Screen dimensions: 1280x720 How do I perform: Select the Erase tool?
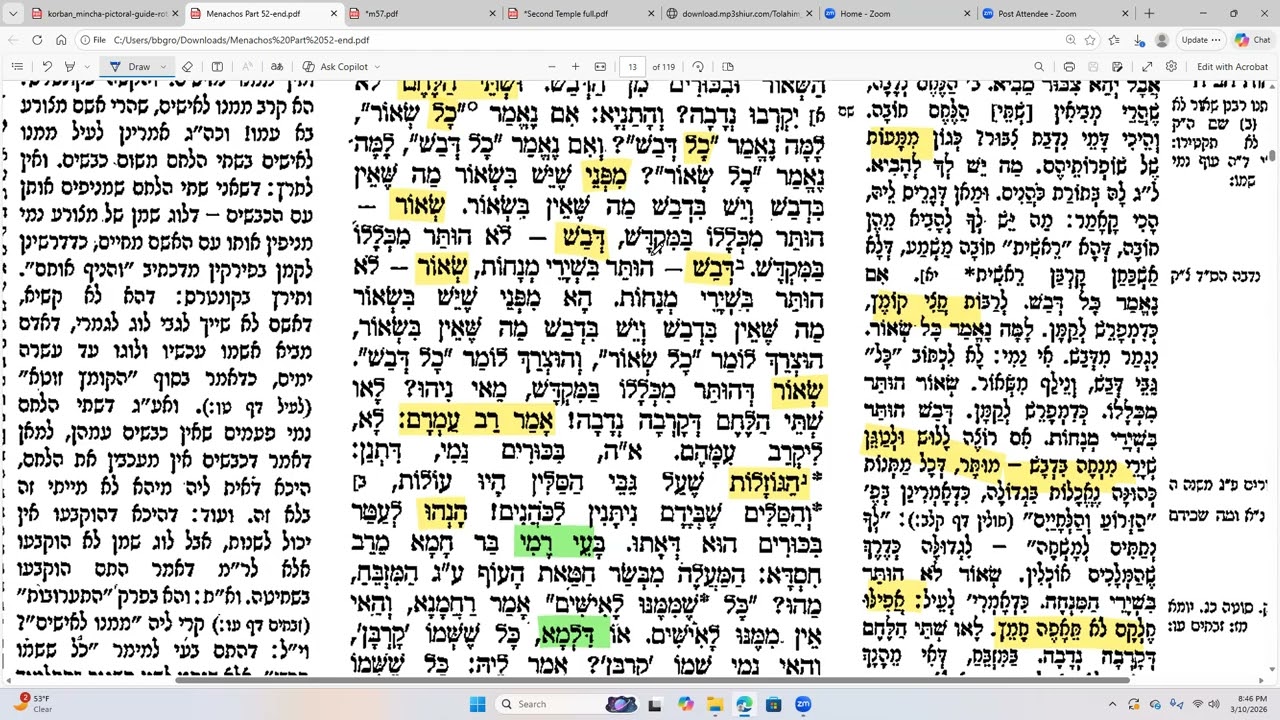coord(187,67)
